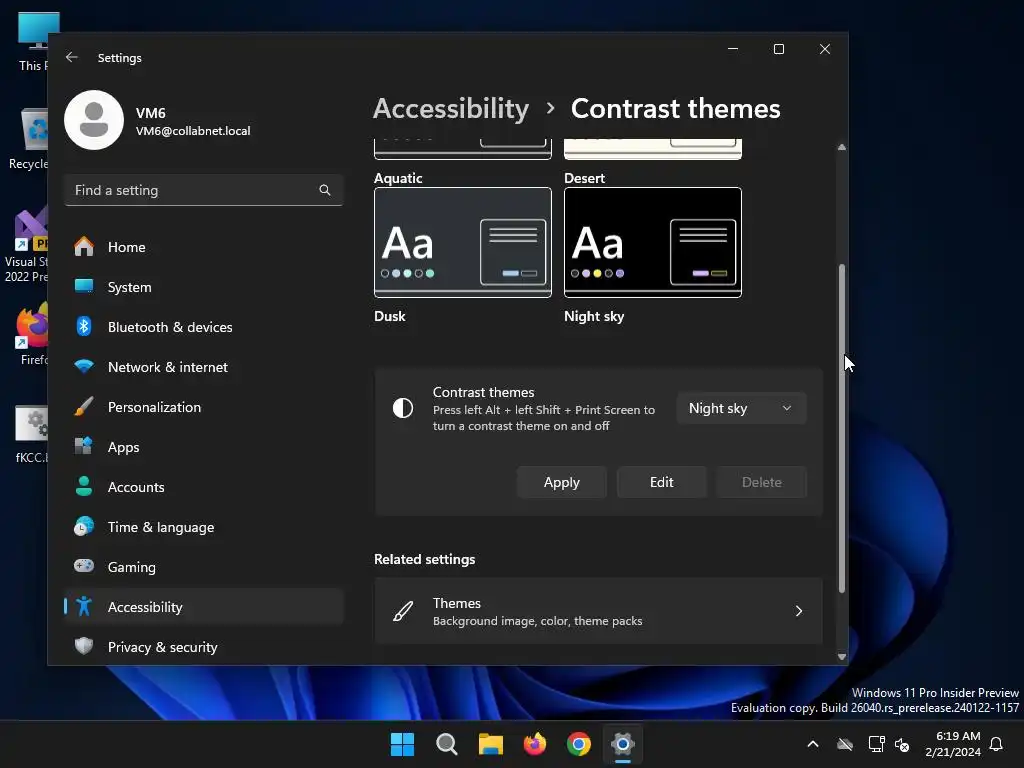Image resolution: width=1024 pixels, height=768 pixels.
Task: Click the Gaming controller icon
Action: click(84, 566)
